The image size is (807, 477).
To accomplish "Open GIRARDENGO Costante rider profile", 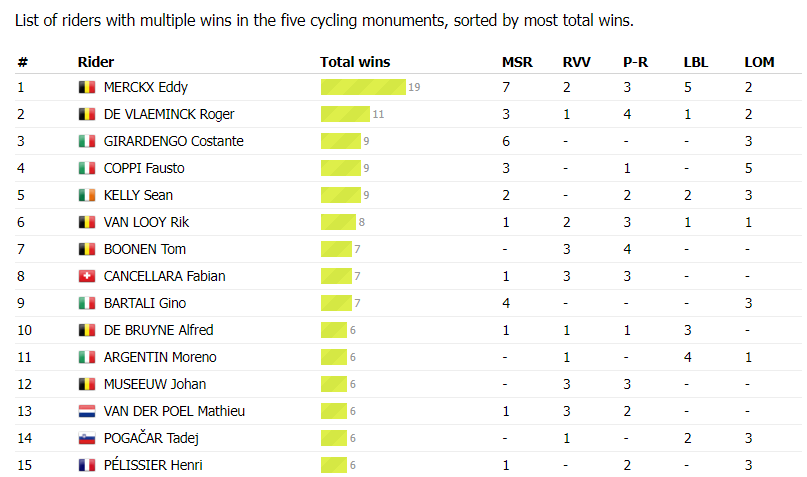I will pos(173,141).
